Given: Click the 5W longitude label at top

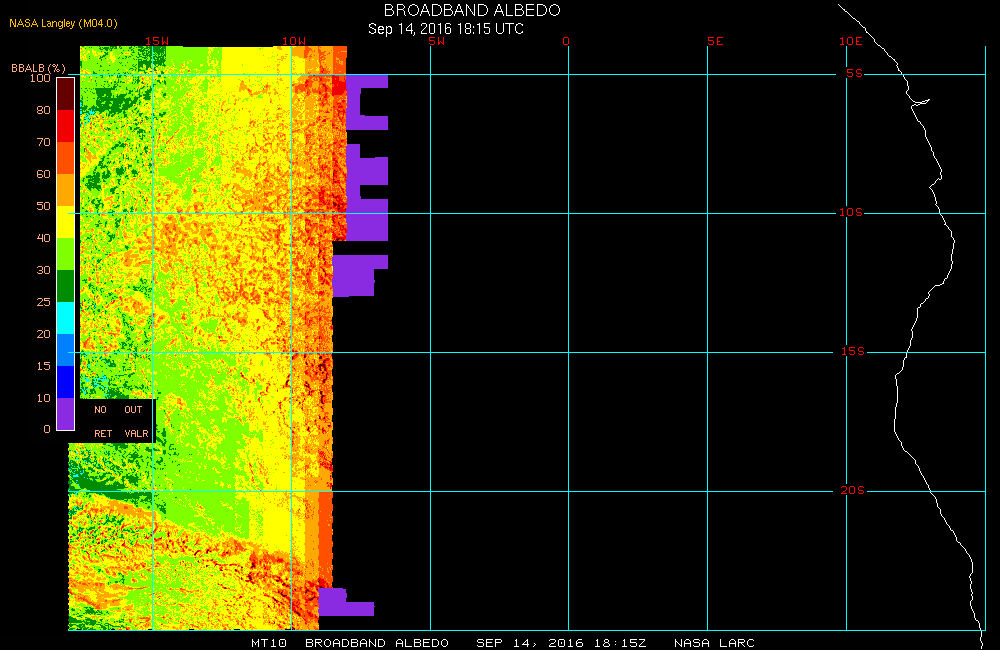Looking at the screenshot, I should [436, 42].
